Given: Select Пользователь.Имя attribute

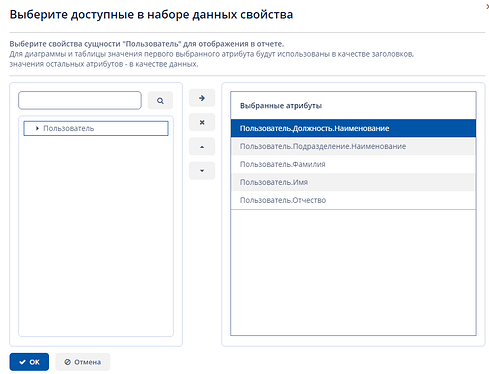Looking at the screenshot, I should point(353,182).
